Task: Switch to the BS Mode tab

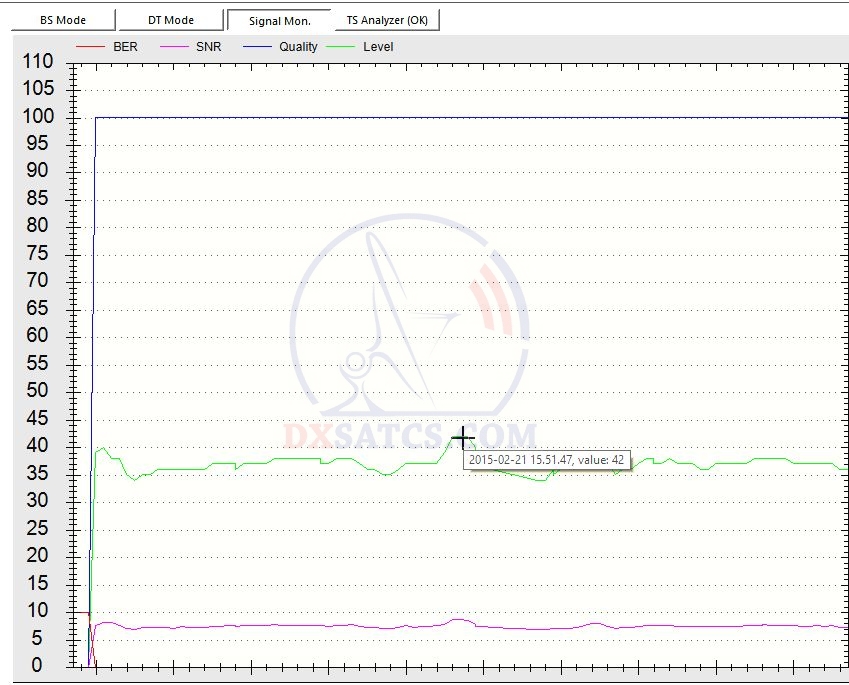Action: 62,20
